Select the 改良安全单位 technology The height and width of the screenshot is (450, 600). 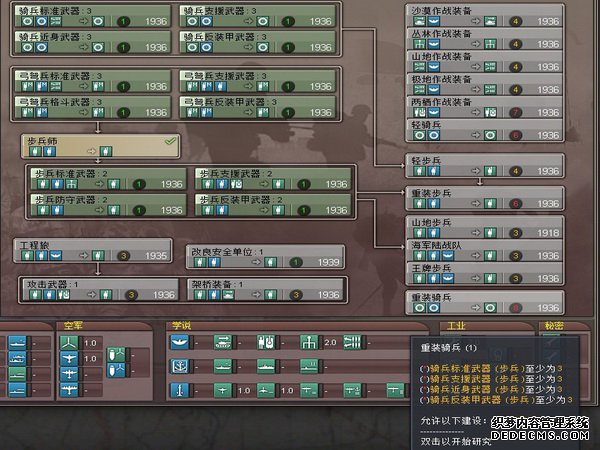(266, 257)
